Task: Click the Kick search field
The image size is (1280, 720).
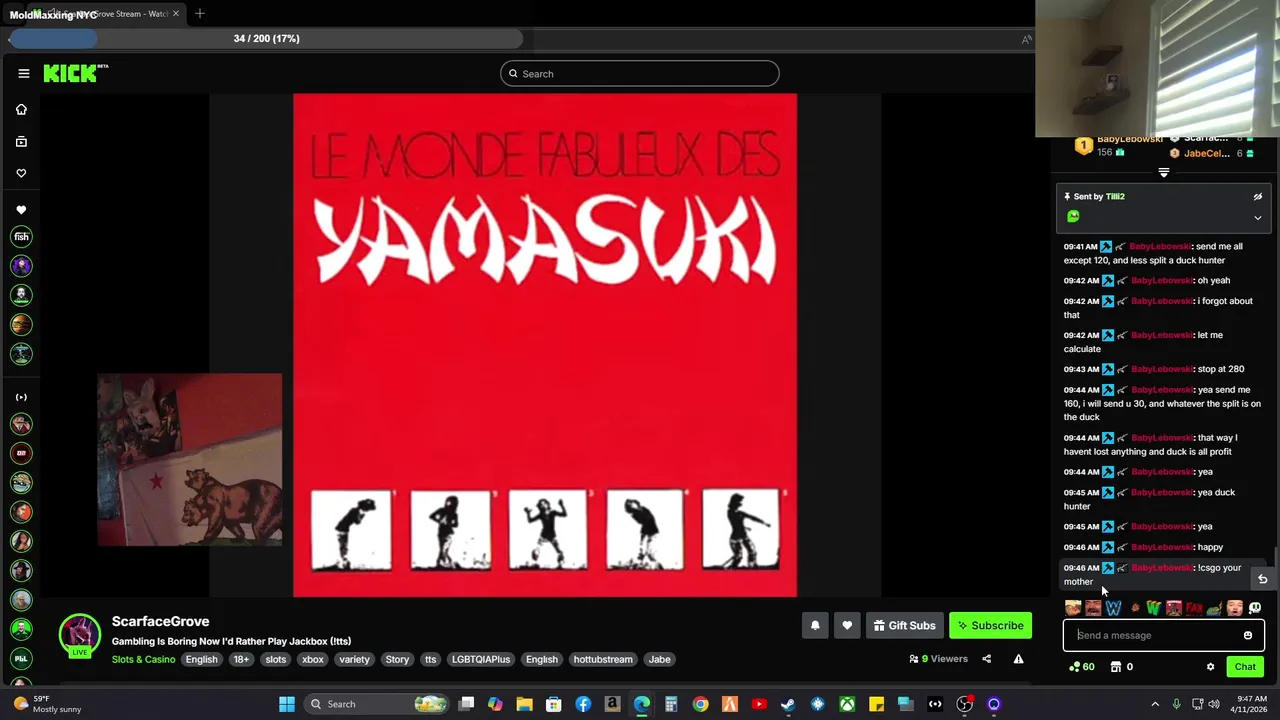Action: 640,73
